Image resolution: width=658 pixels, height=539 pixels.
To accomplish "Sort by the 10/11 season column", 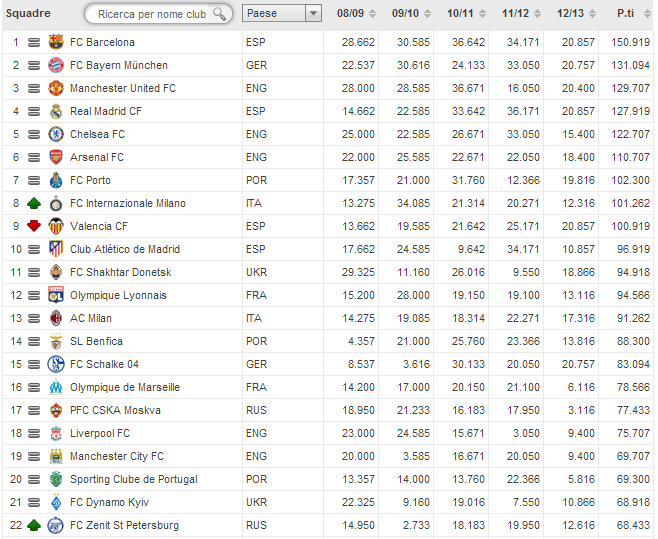I will [468, 14].
